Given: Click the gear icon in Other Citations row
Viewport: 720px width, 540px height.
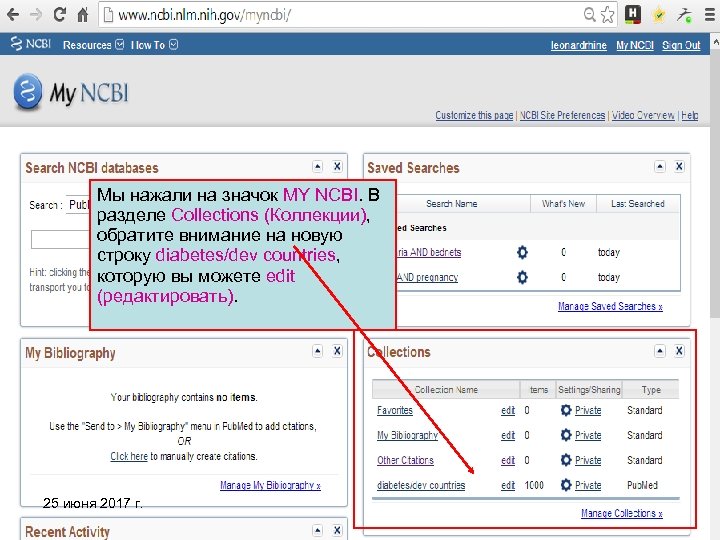Looking at the screenshot, I should coord(566,460).
